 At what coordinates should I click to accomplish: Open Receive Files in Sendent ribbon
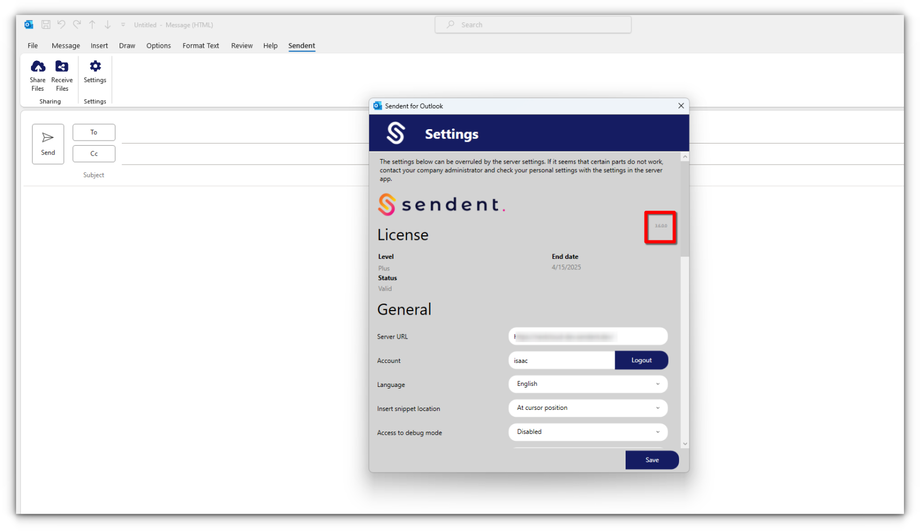point(62,76)
